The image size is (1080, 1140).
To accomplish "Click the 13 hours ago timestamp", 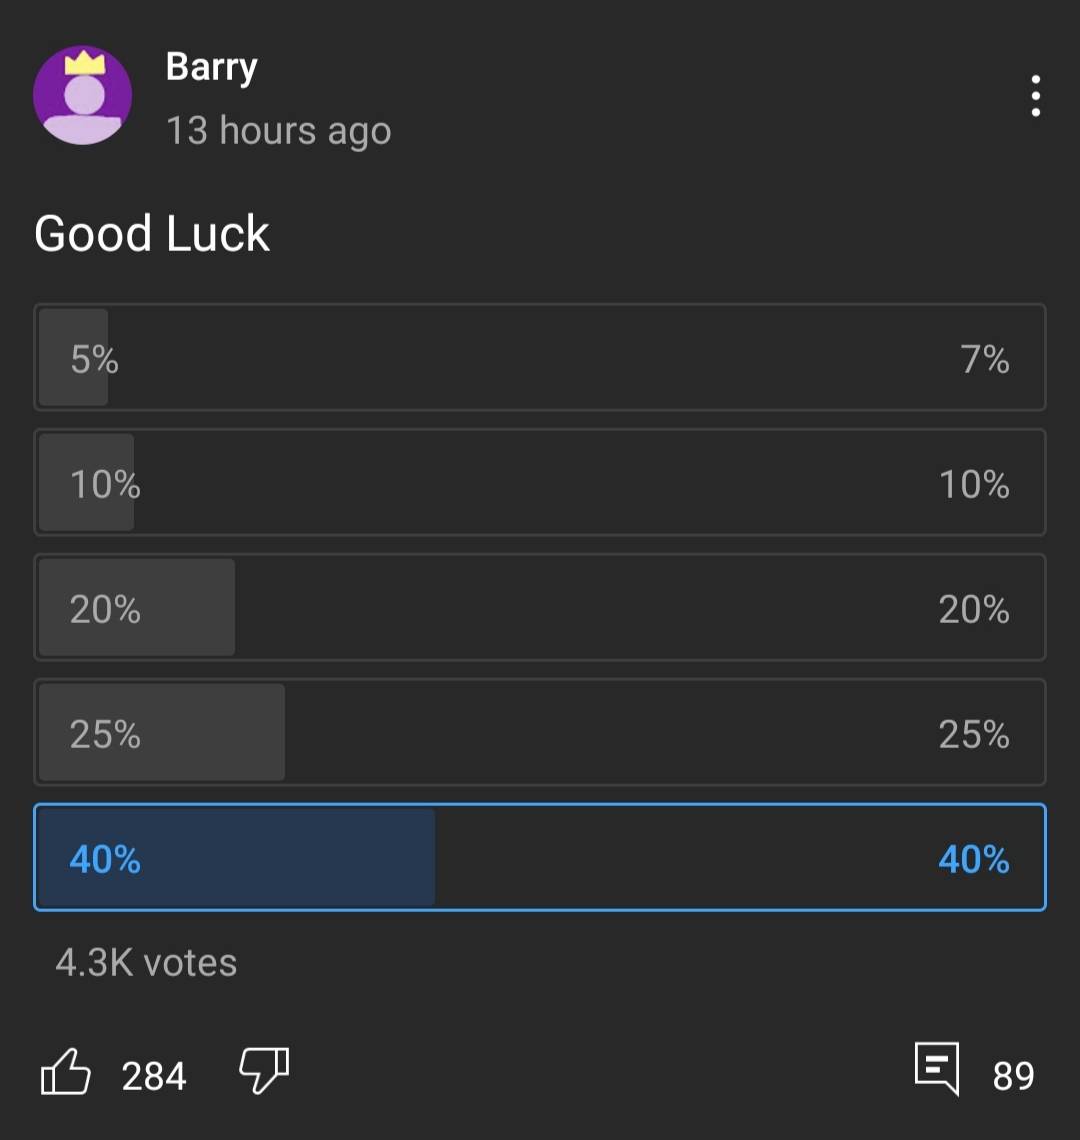I will (x=279, y=130).
